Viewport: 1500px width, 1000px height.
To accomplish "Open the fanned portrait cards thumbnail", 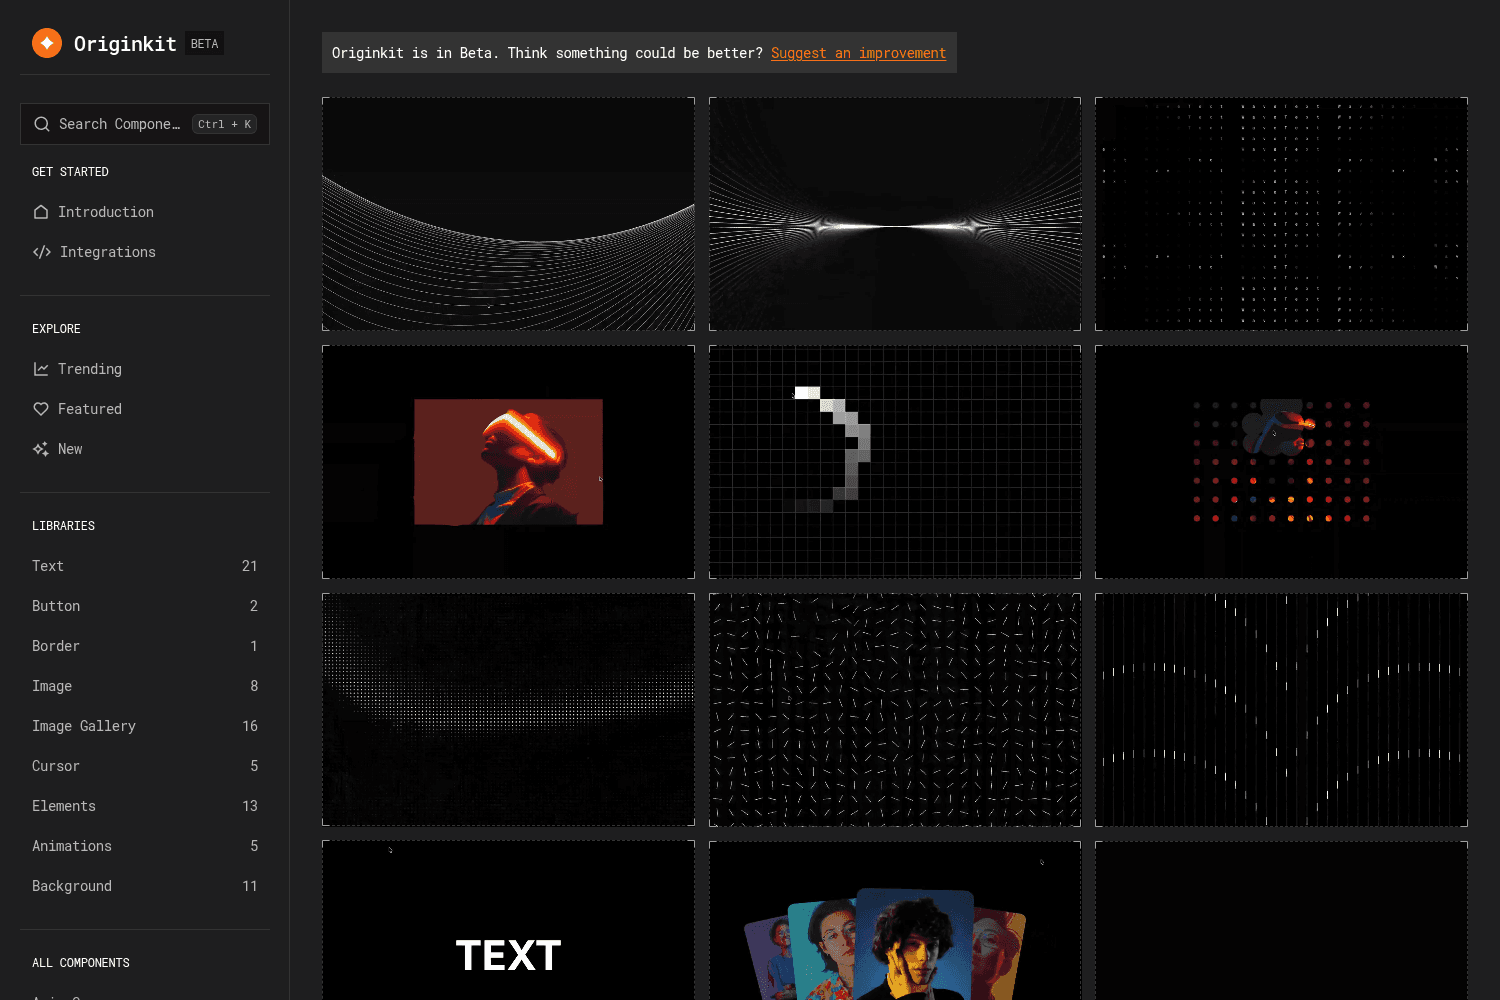I will click(895, 920).
